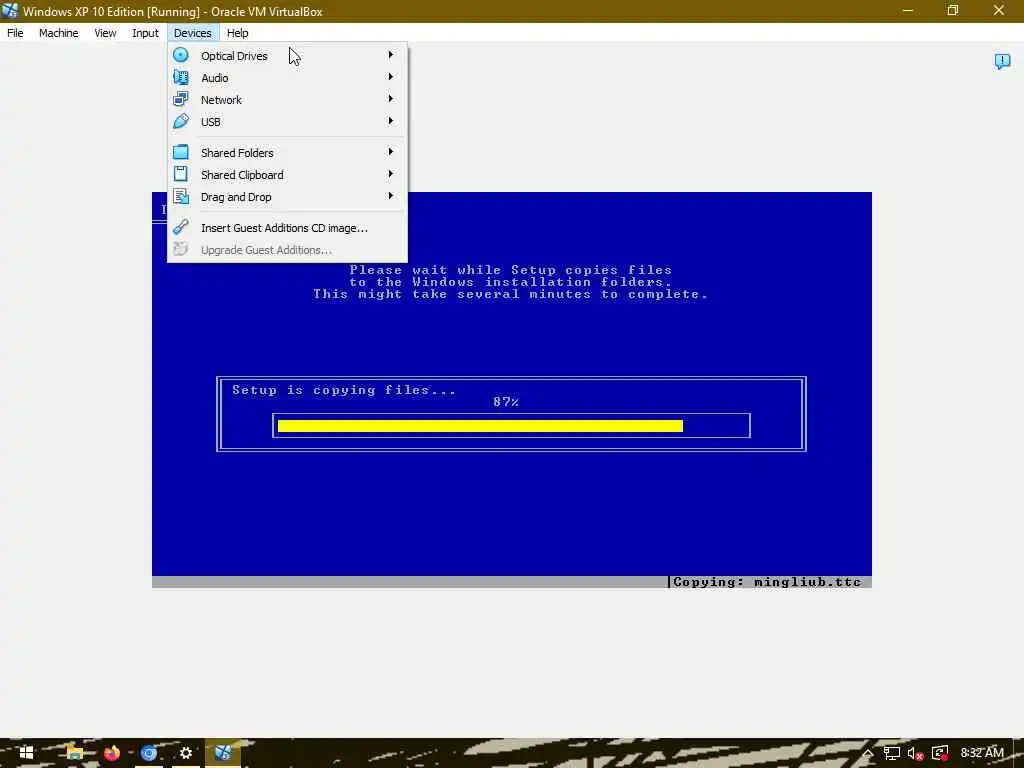Expand the Shared Folders submenu arrow
Viewport: 1024px width, 768px height.
click(391, 152)
